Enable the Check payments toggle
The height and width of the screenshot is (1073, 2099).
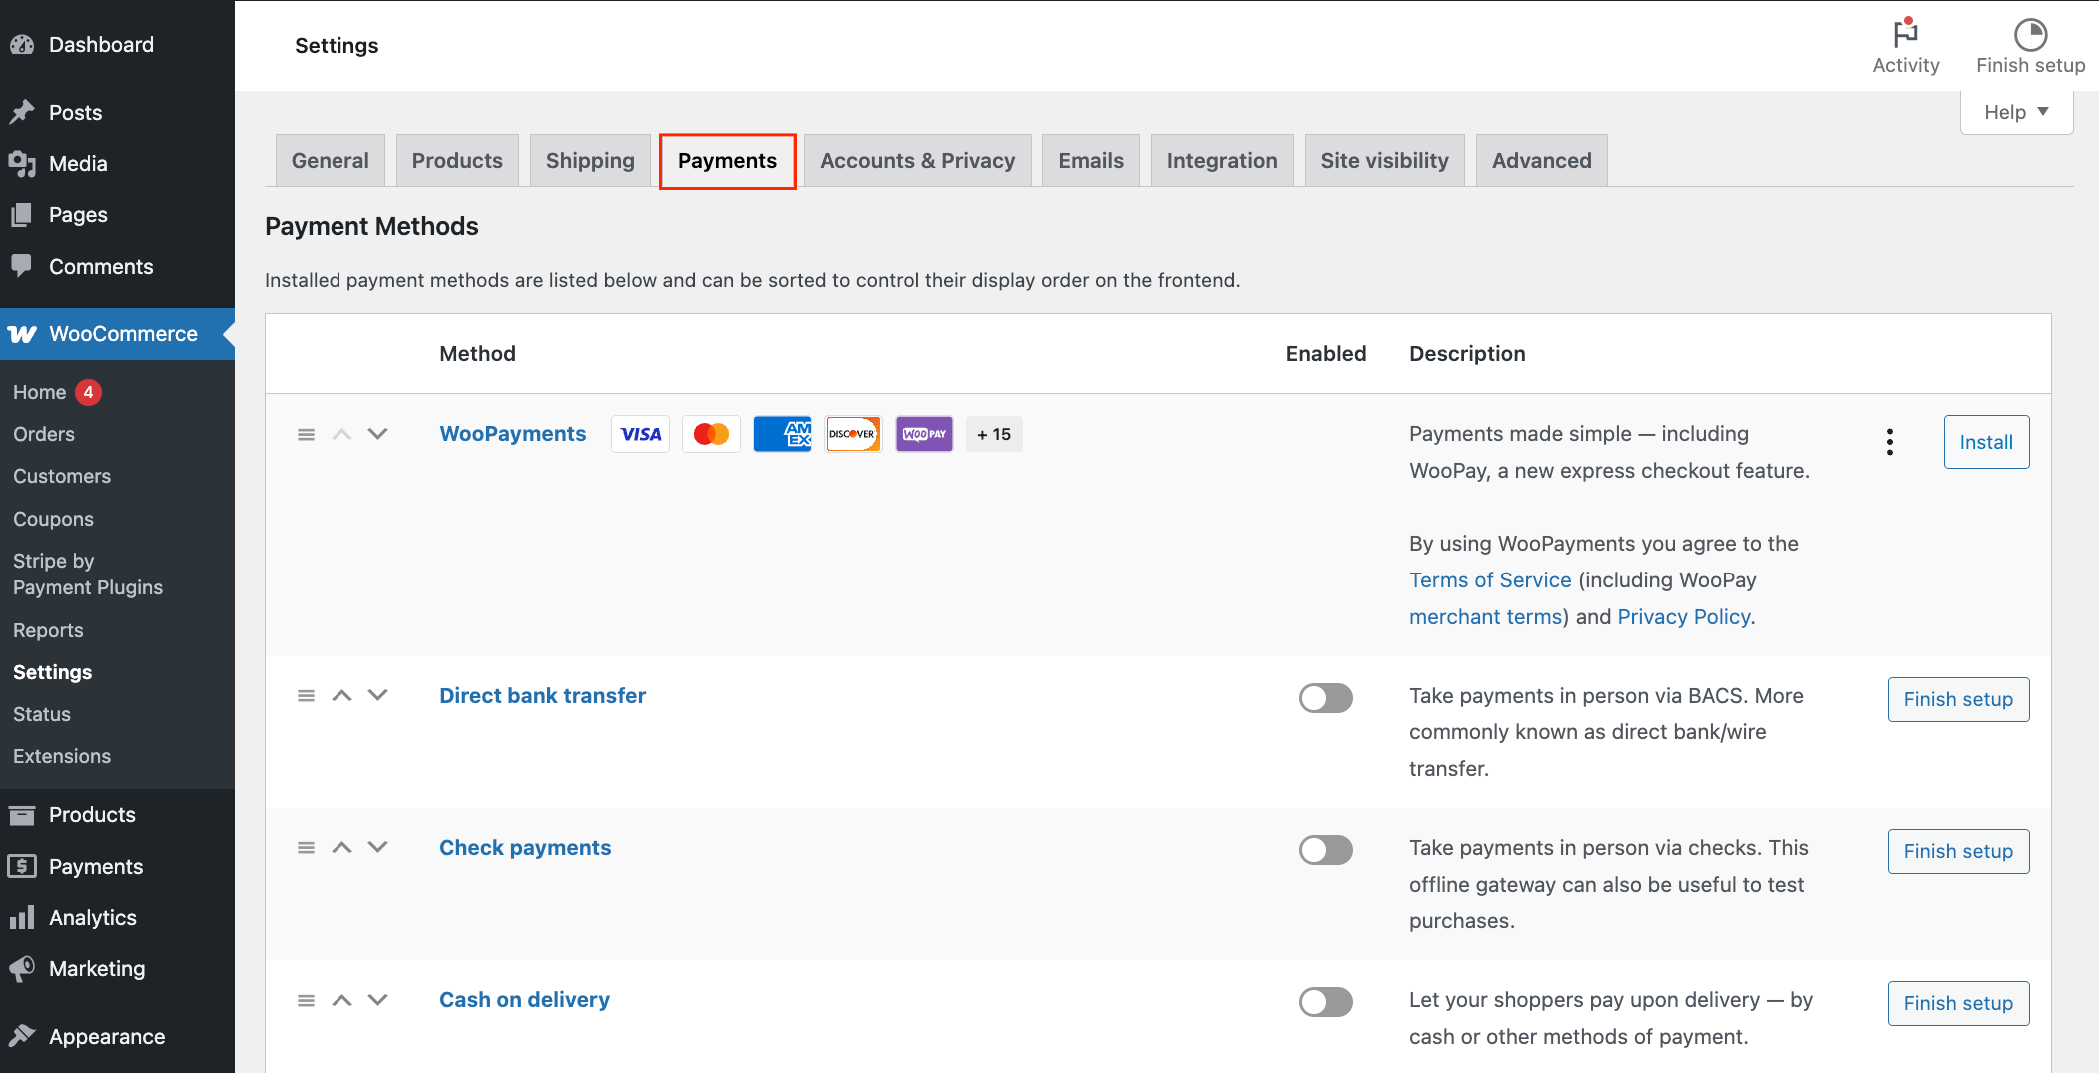tap(1326, 850)
